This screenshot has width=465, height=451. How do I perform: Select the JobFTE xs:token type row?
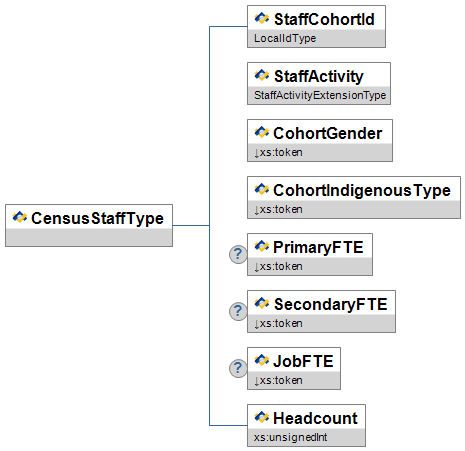[x=294, y=380]
